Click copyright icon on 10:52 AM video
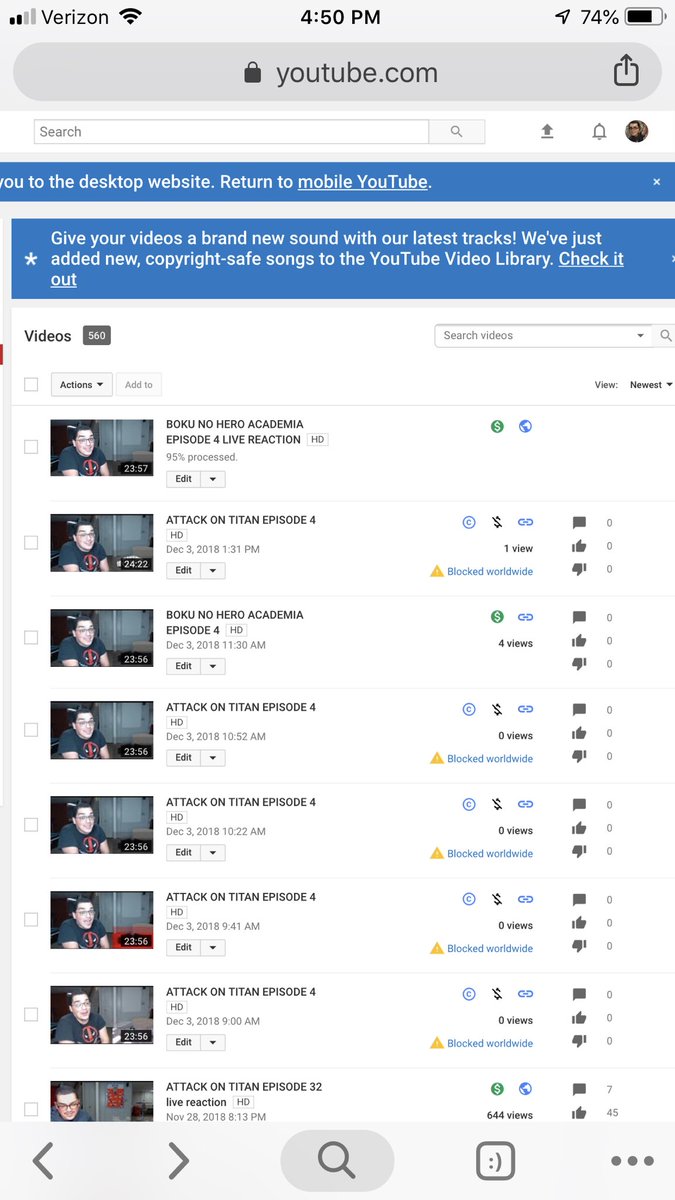Viewport: 675px width, 1200px height. pyautogui.click(x=469, y=709)
